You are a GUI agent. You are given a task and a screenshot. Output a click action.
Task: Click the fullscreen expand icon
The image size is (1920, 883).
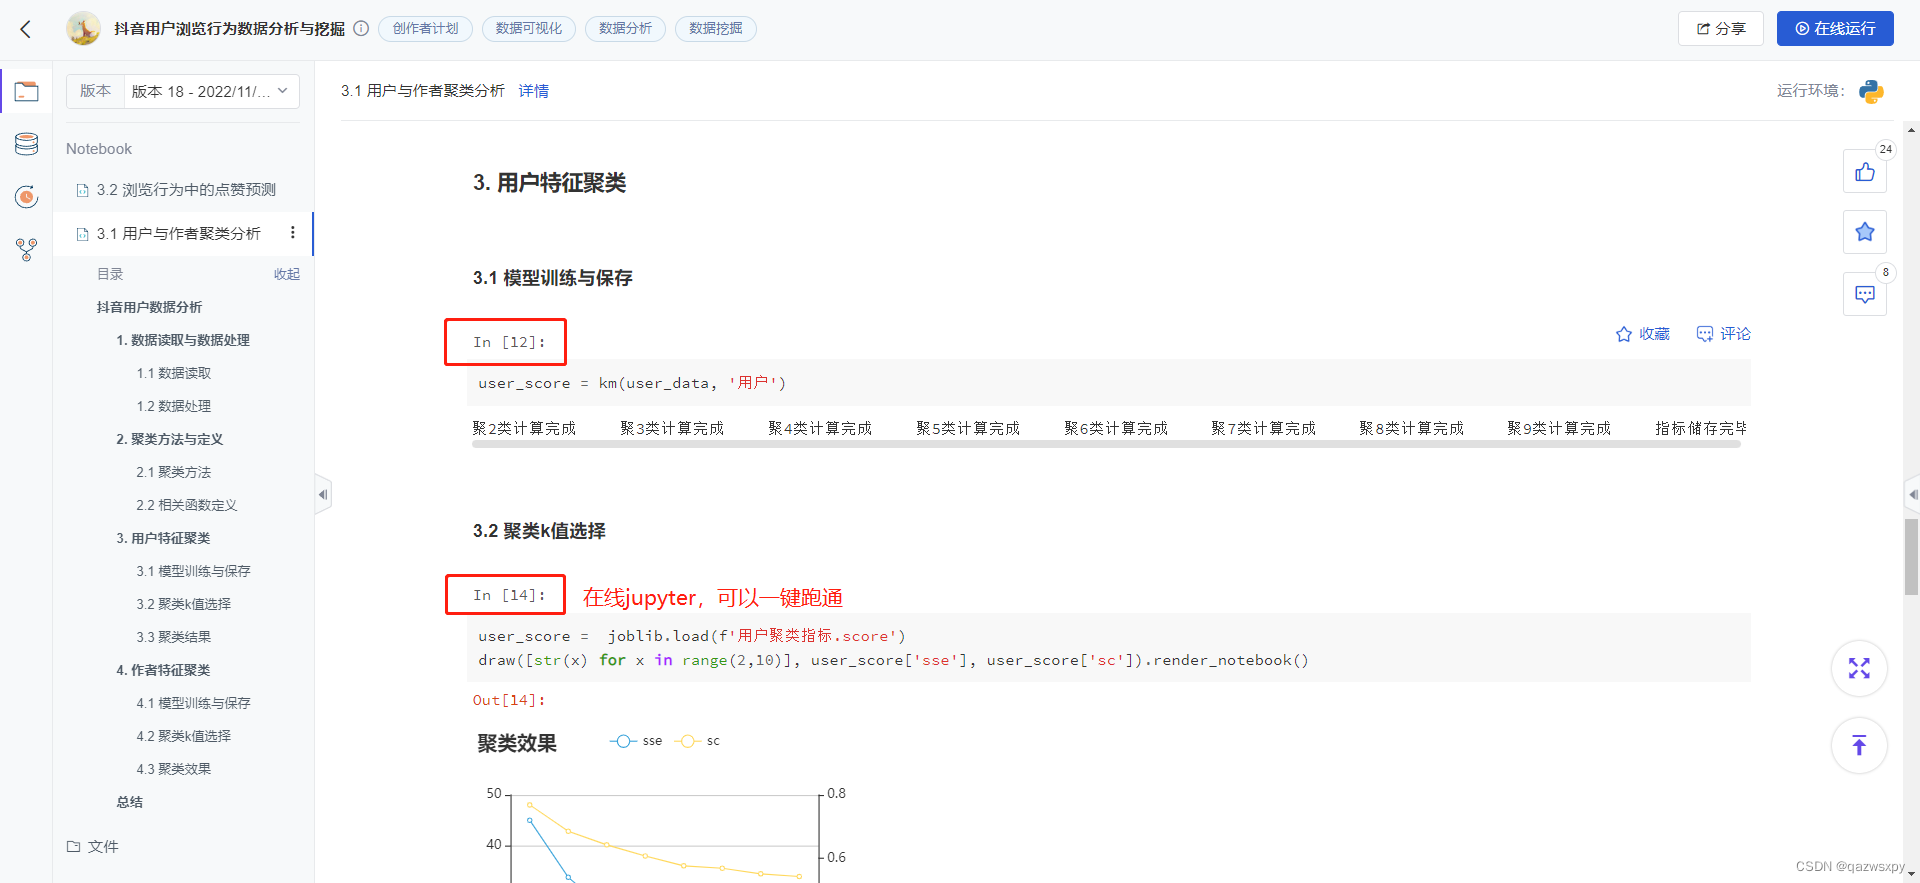(x=1858, y=668)
